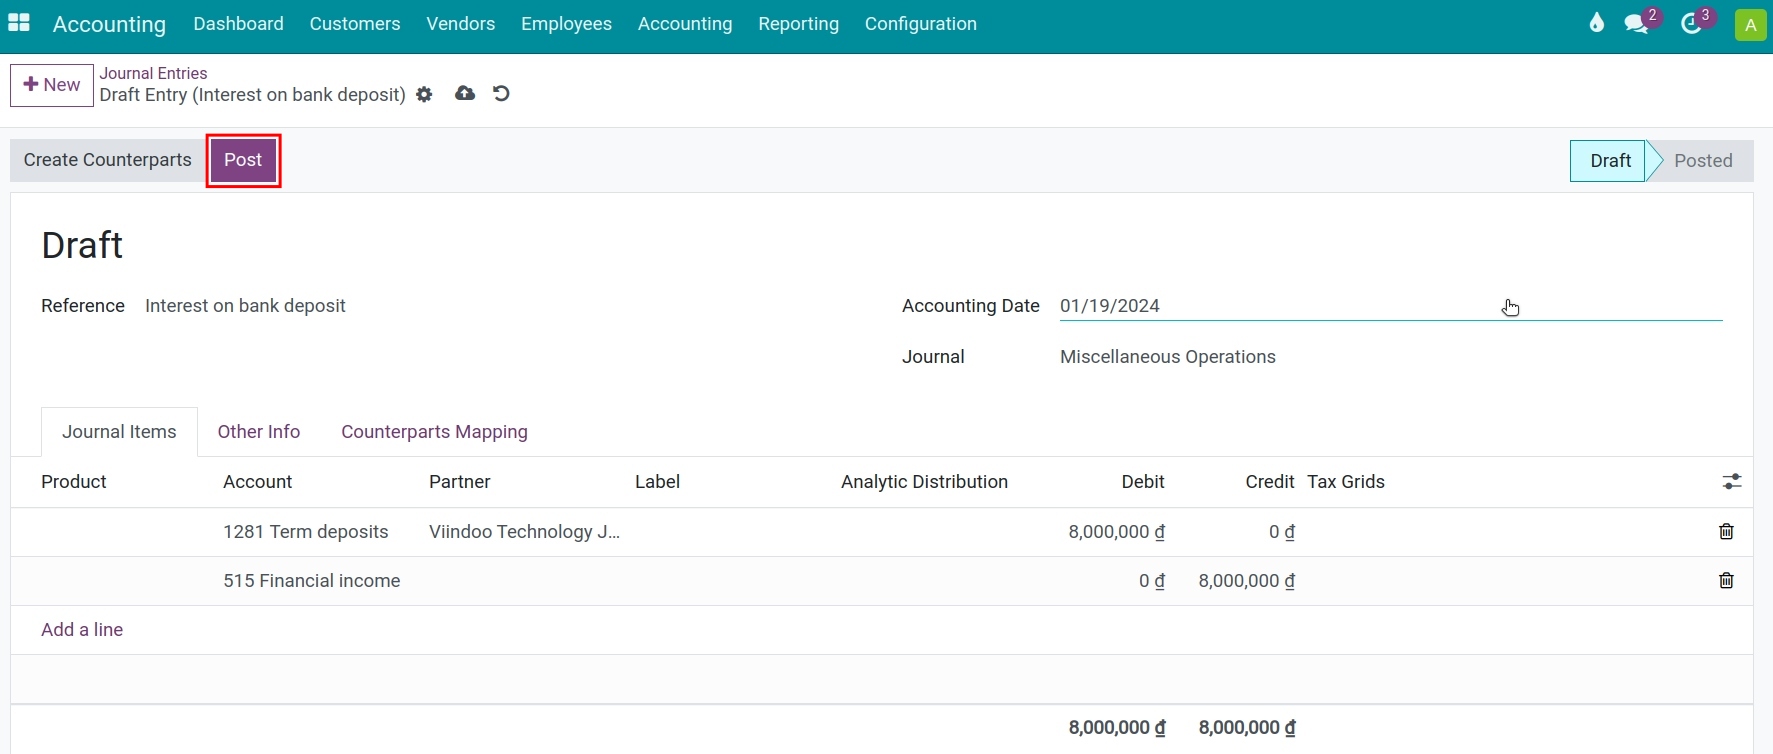The width and height of the screenshot is (1773, 754).
Task: Open the activities clock icon
Action: tap(1691, 24)
